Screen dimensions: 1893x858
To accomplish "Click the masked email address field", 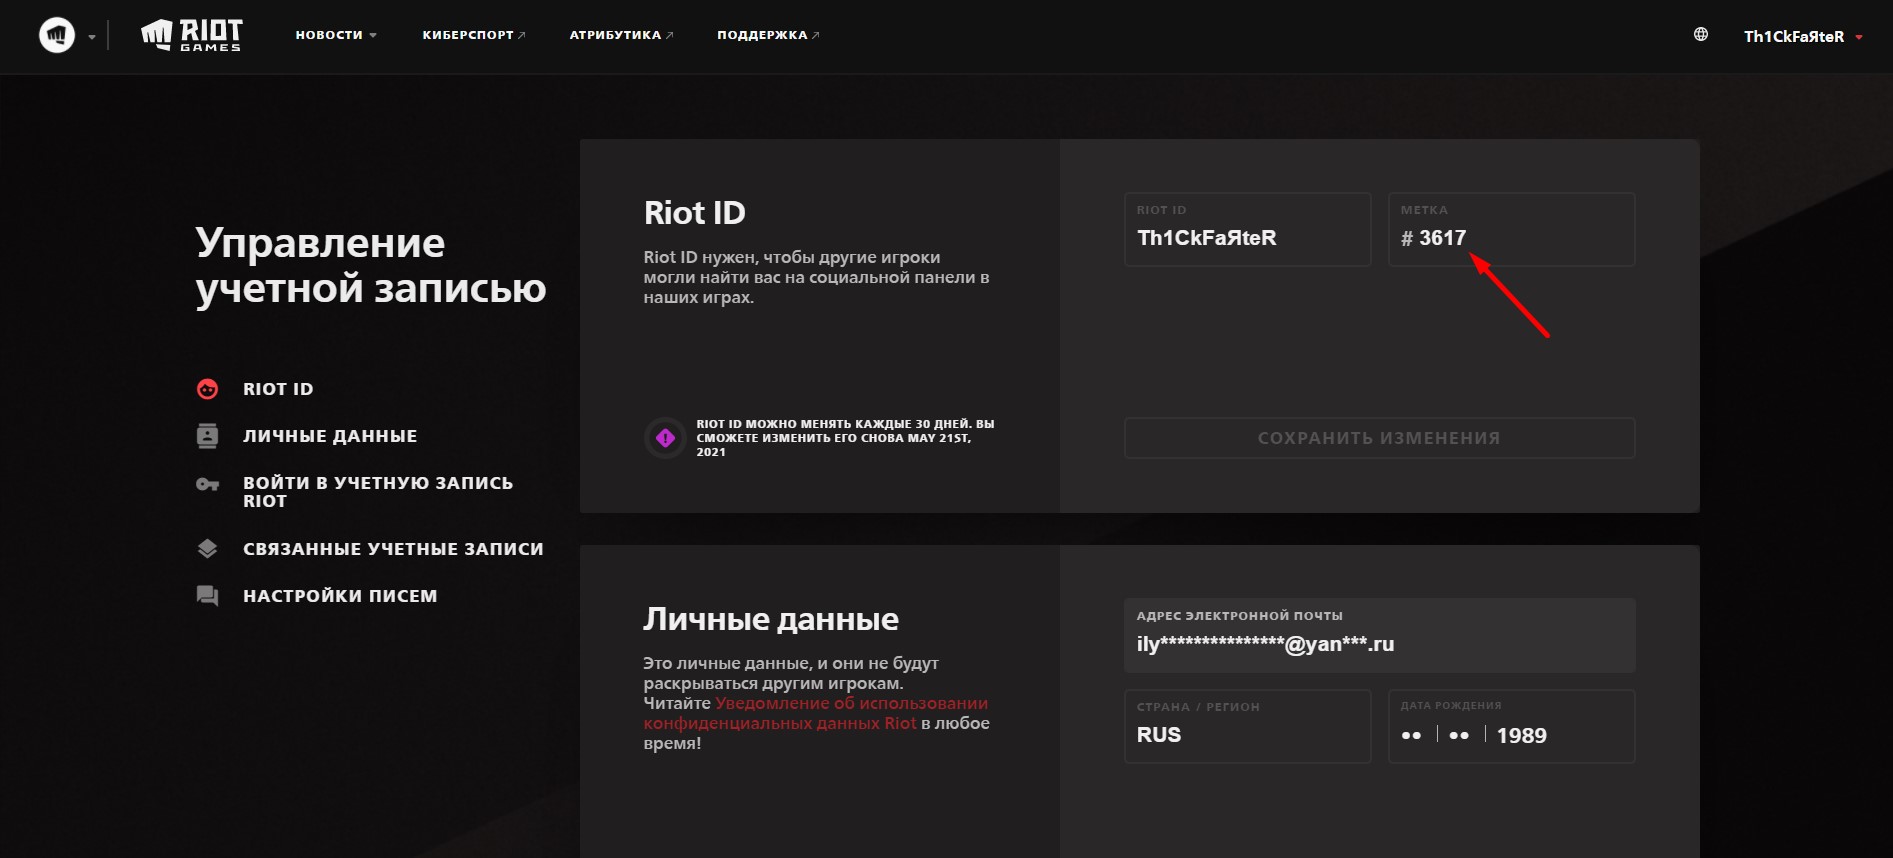I will [1379, 635].
